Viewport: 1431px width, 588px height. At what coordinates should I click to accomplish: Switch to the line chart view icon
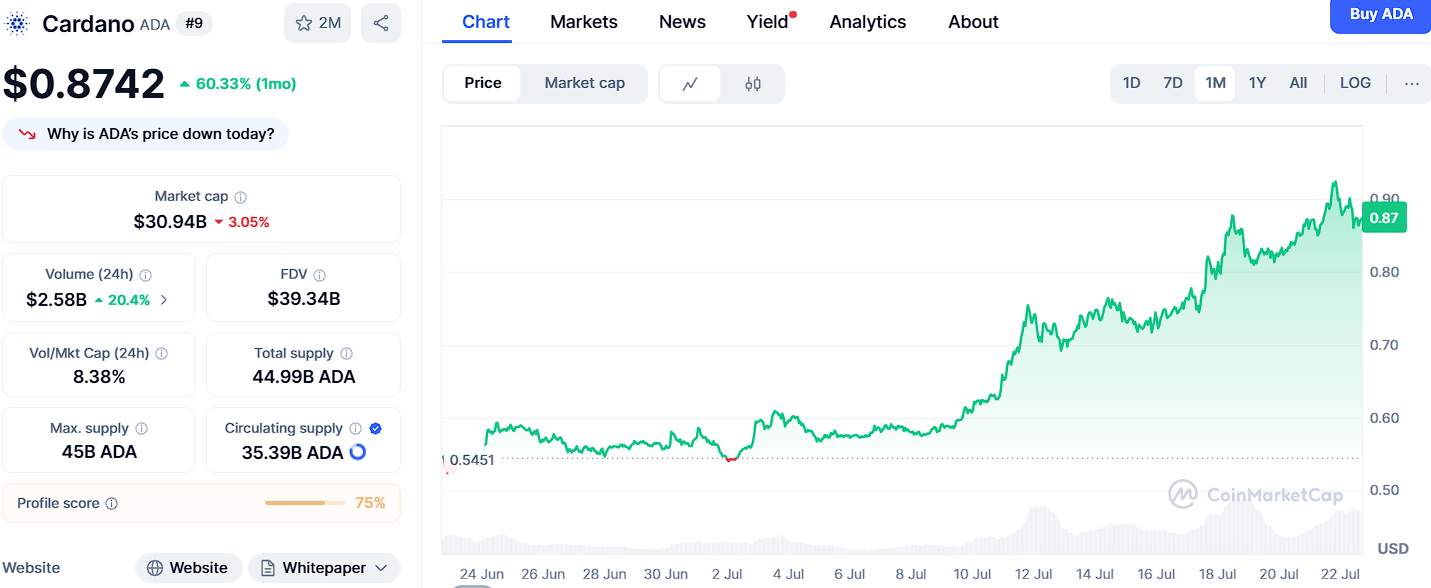click(x=690, y=84)
